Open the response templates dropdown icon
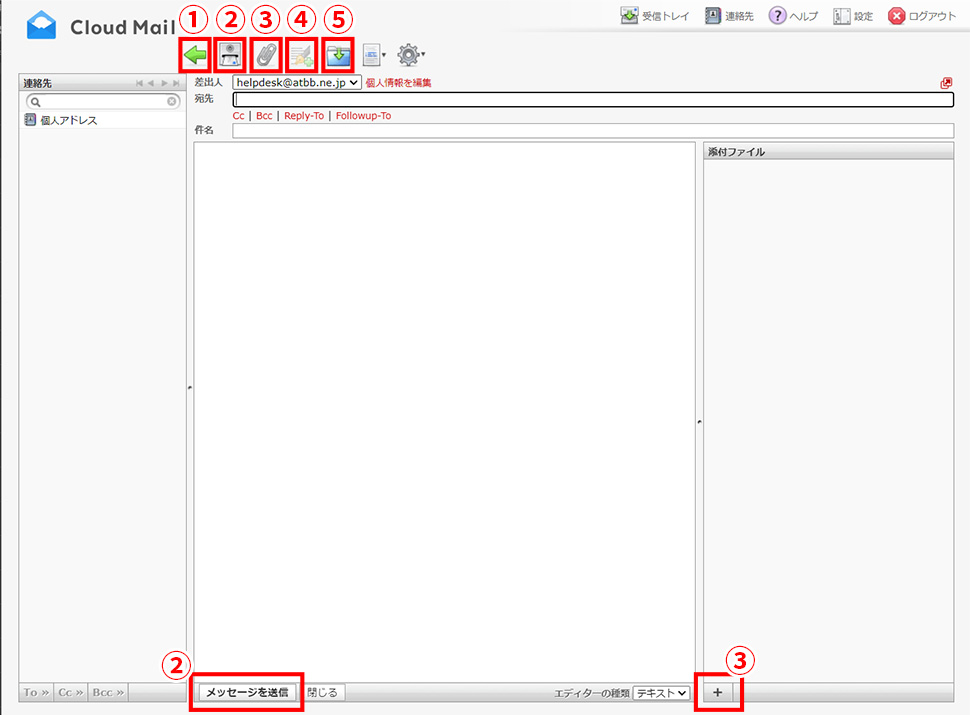The width and height of the screenshot is (970, 715). pyautogui.click(x=374, y=55)
